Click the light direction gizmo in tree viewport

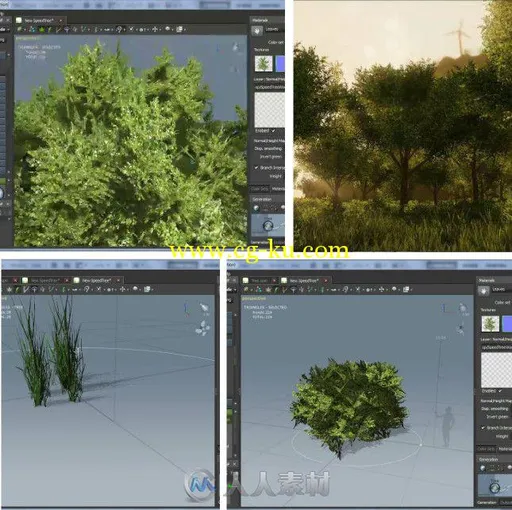235,47
